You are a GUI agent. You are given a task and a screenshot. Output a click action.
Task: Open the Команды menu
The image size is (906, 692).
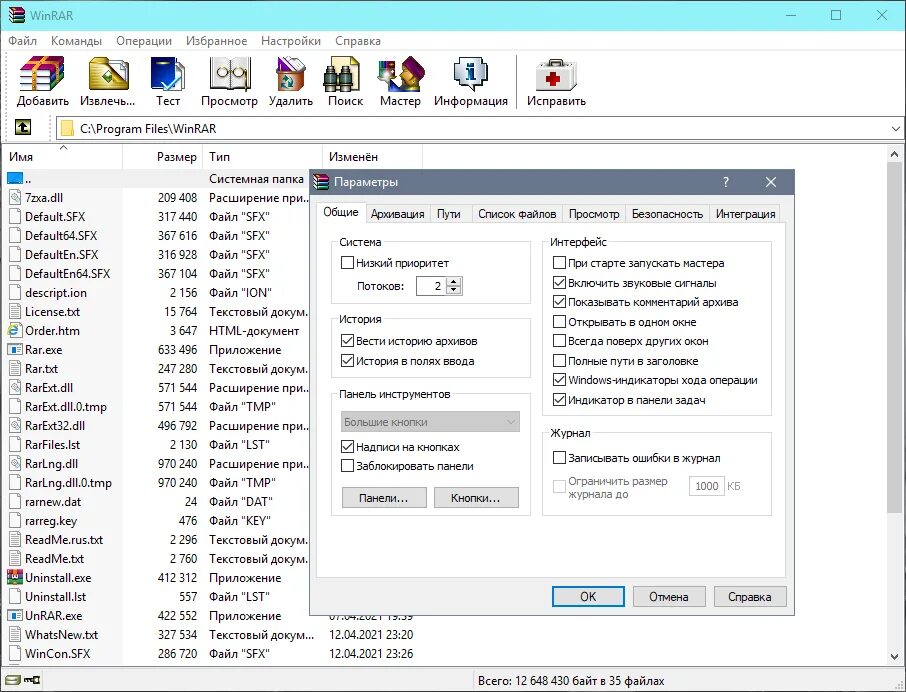76,41
